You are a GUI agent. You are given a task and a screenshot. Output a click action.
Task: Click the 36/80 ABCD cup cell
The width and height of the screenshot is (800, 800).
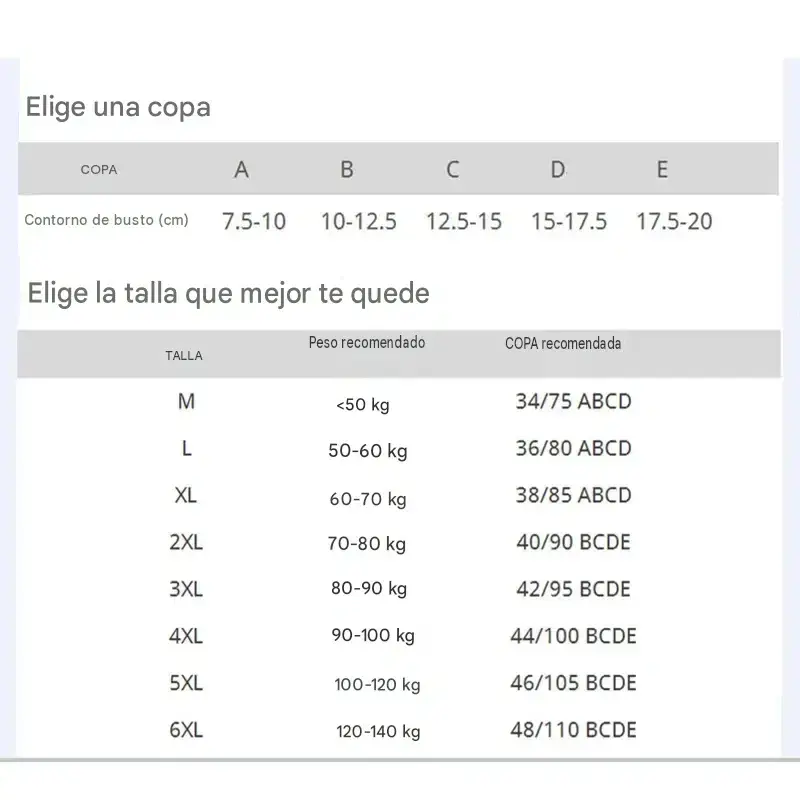(573, 448)
